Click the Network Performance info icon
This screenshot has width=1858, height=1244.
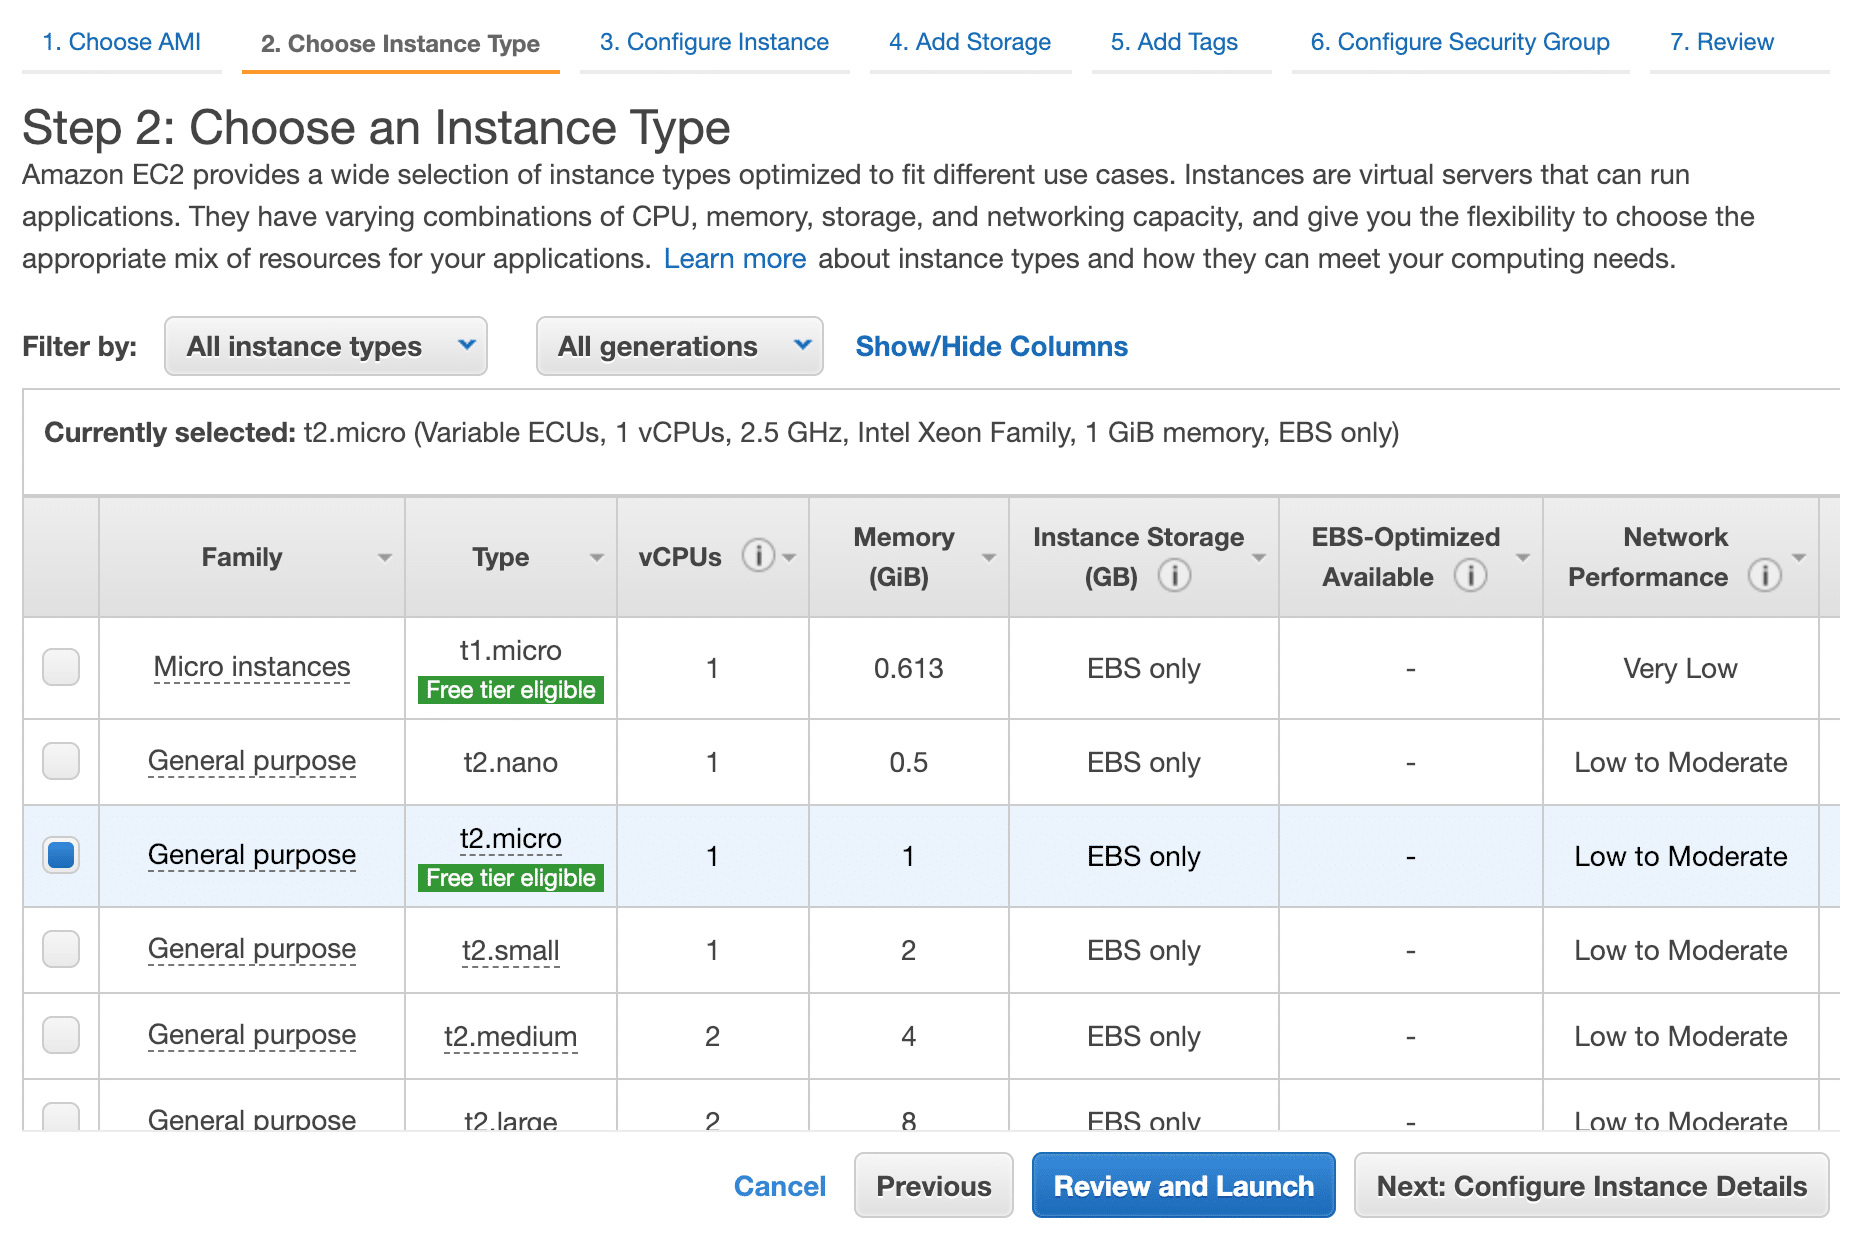[x=1763, y=577]
